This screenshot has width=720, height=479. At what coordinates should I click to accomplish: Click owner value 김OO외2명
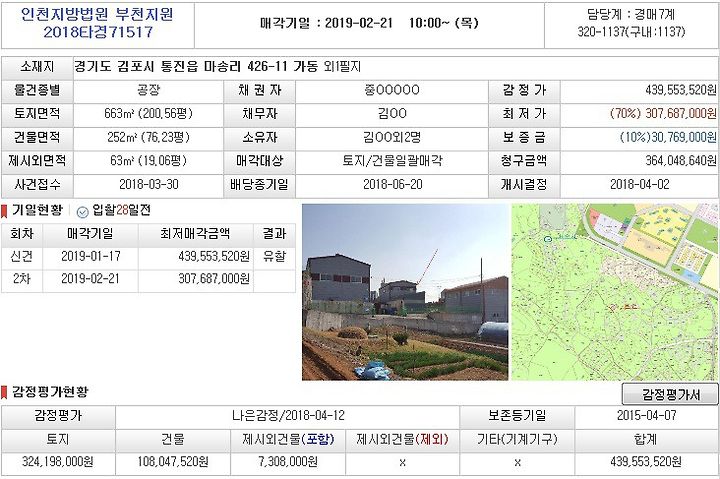[x=392, y=137]
